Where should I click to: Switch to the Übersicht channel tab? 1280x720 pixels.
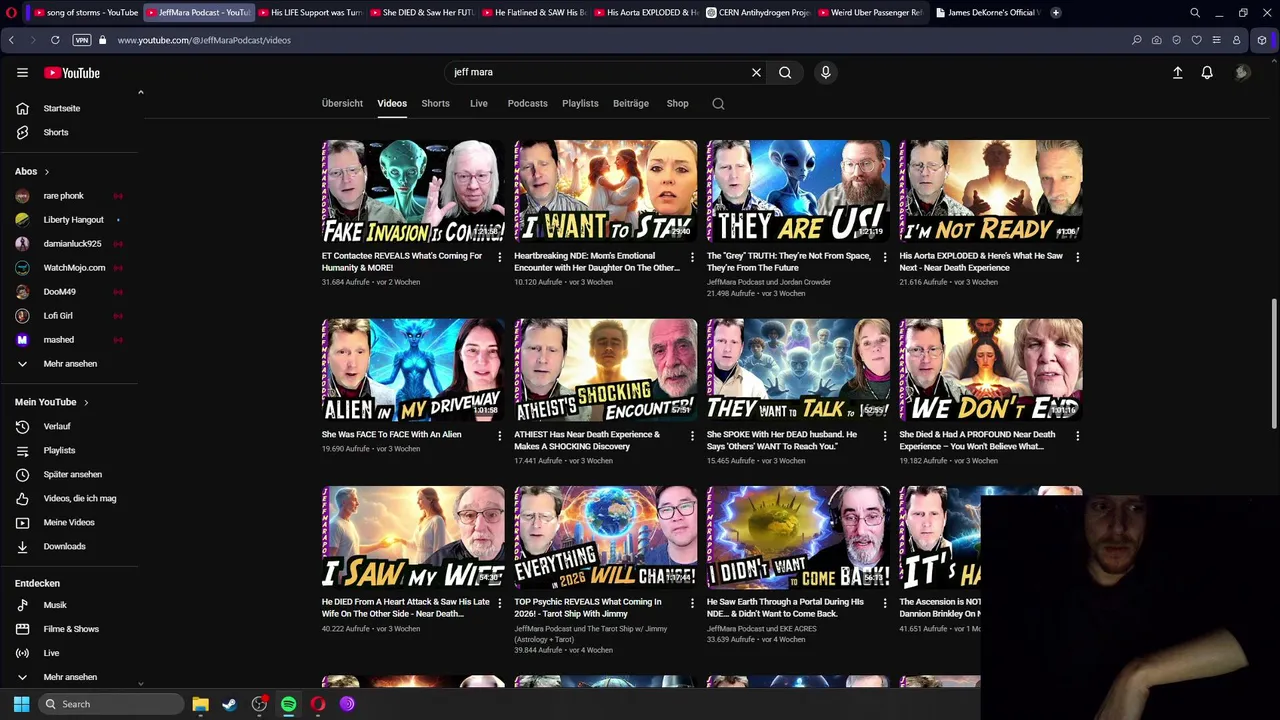click(x=342, y=103)
